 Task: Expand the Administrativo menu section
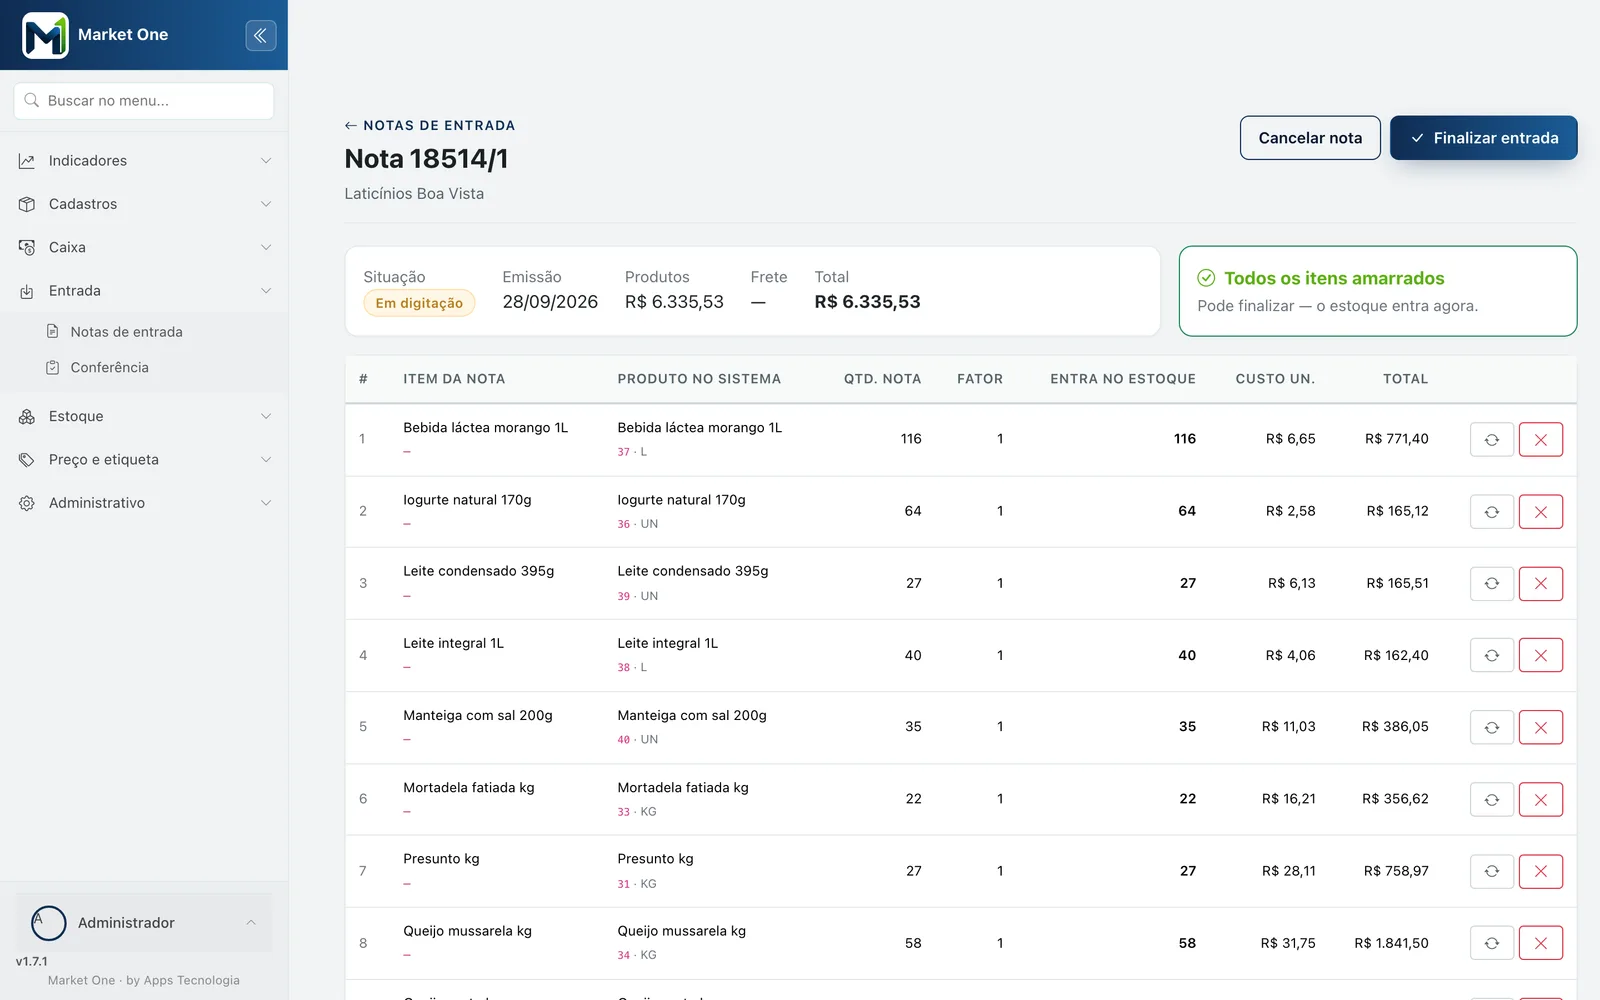144,503
